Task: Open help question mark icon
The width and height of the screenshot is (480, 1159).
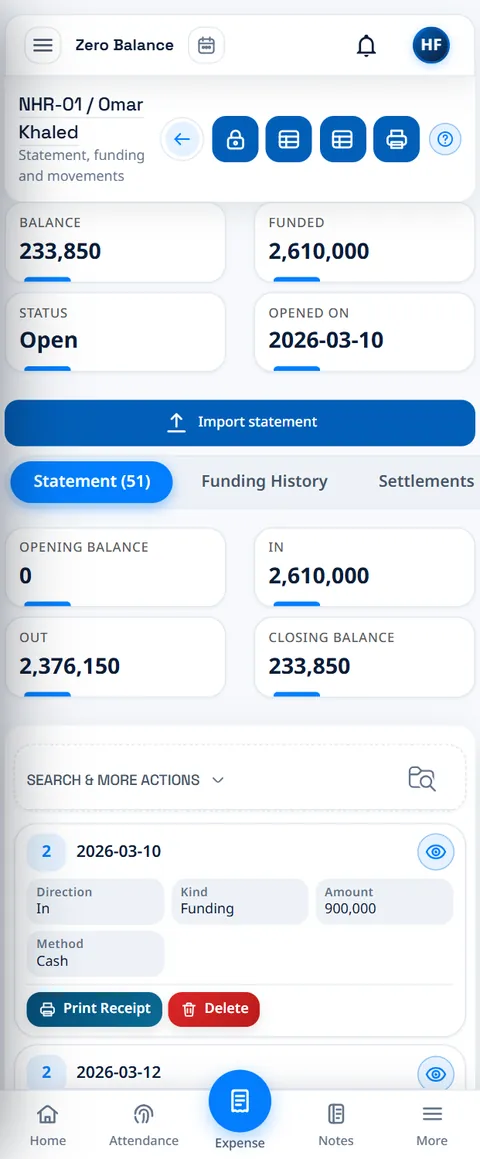Action: click(445, 139)
